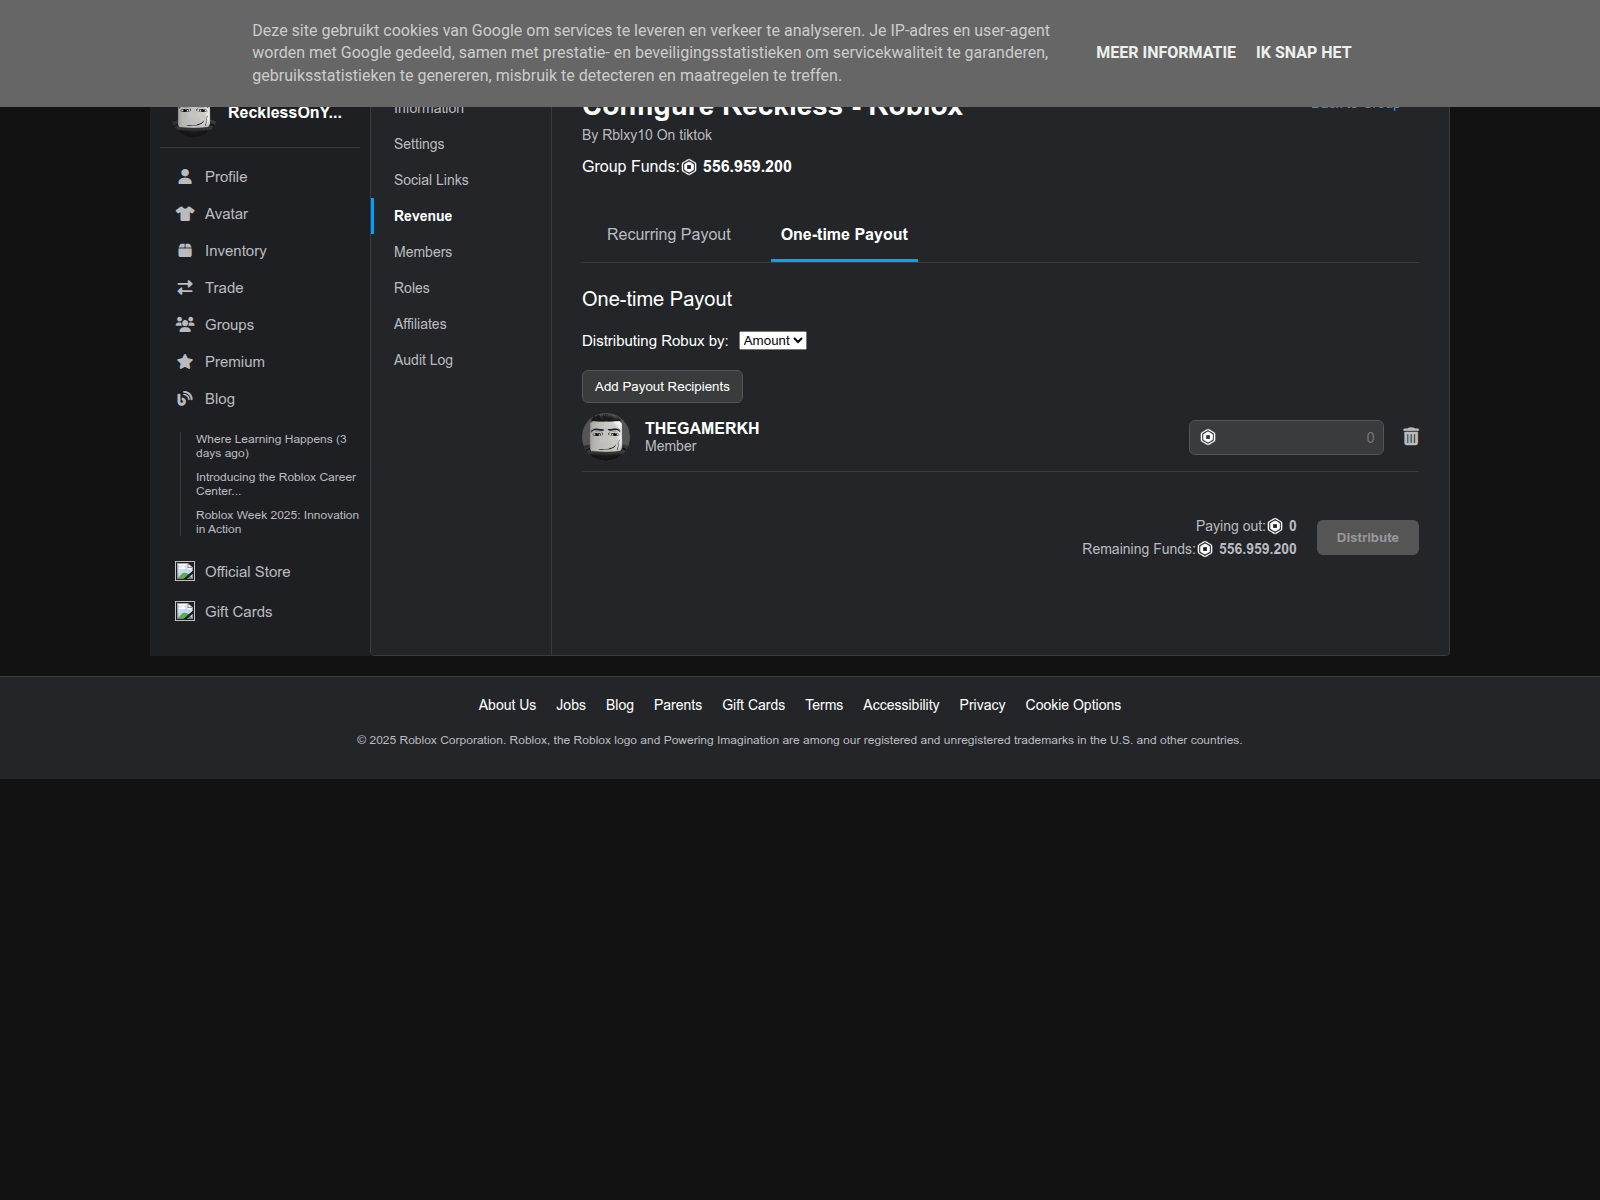
Task: Click Gift Cards footer link
Action: click(754, 705)
